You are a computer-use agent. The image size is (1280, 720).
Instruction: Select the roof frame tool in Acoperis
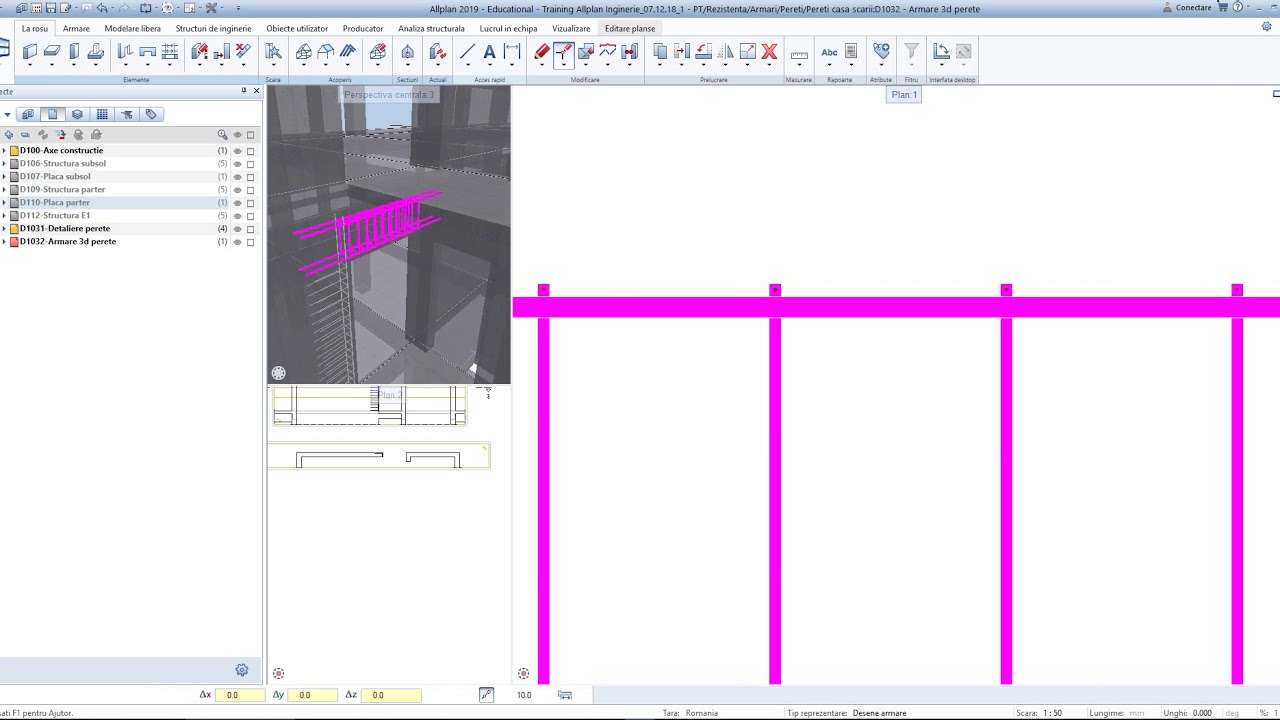point(326,51)
